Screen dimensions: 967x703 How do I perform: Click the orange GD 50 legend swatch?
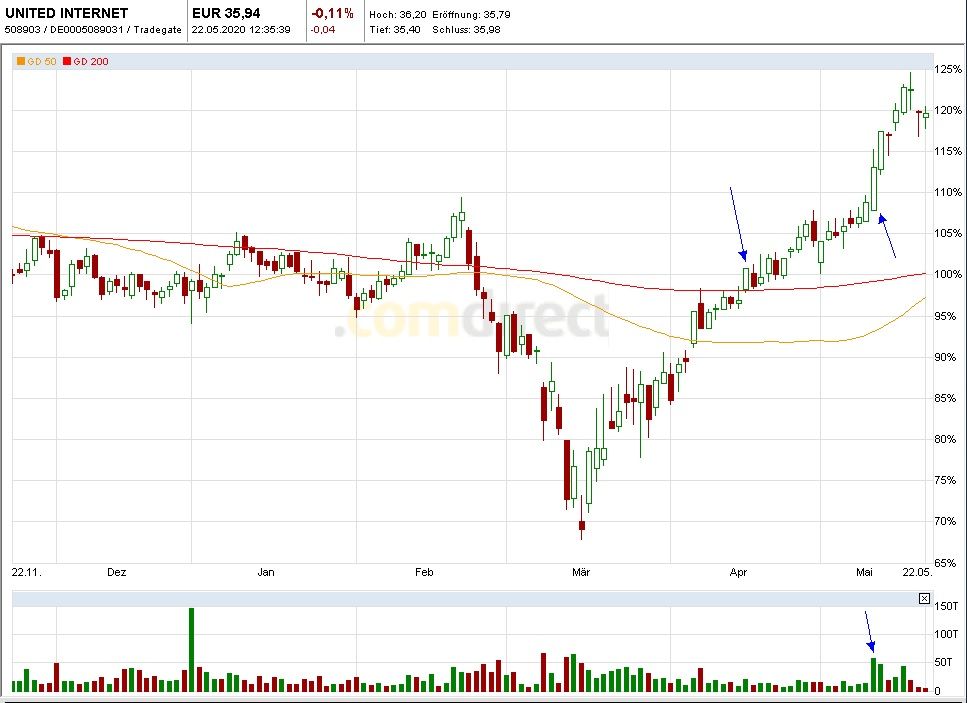tap(20, 62)
